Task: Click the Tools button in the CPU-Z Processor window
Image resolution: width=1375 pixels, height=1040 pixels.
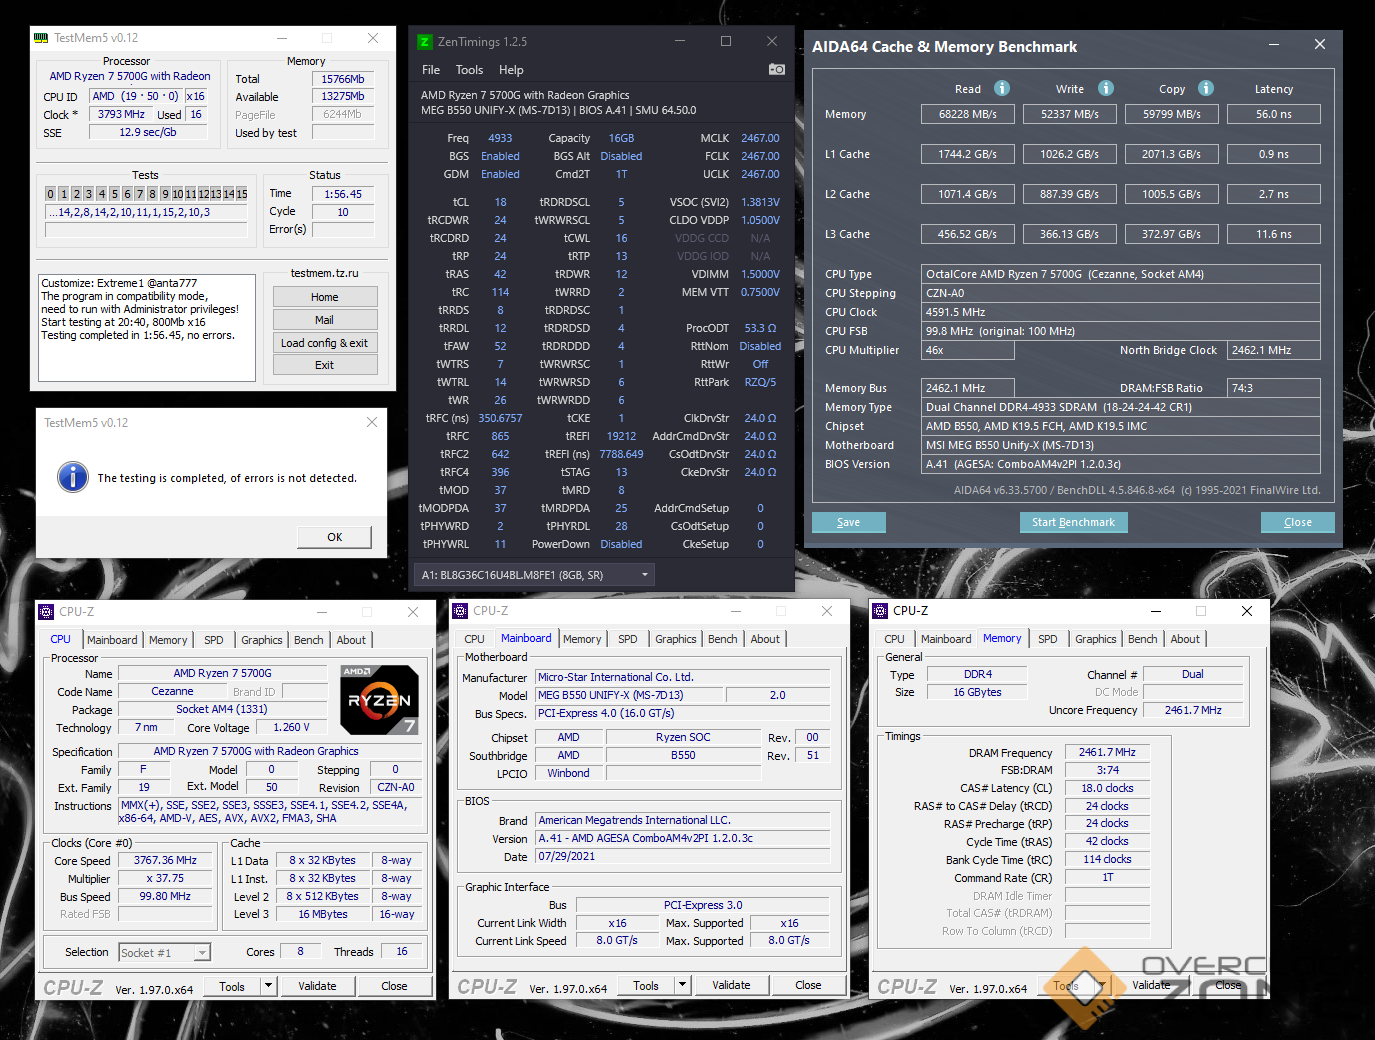Action: click(232, 986)
